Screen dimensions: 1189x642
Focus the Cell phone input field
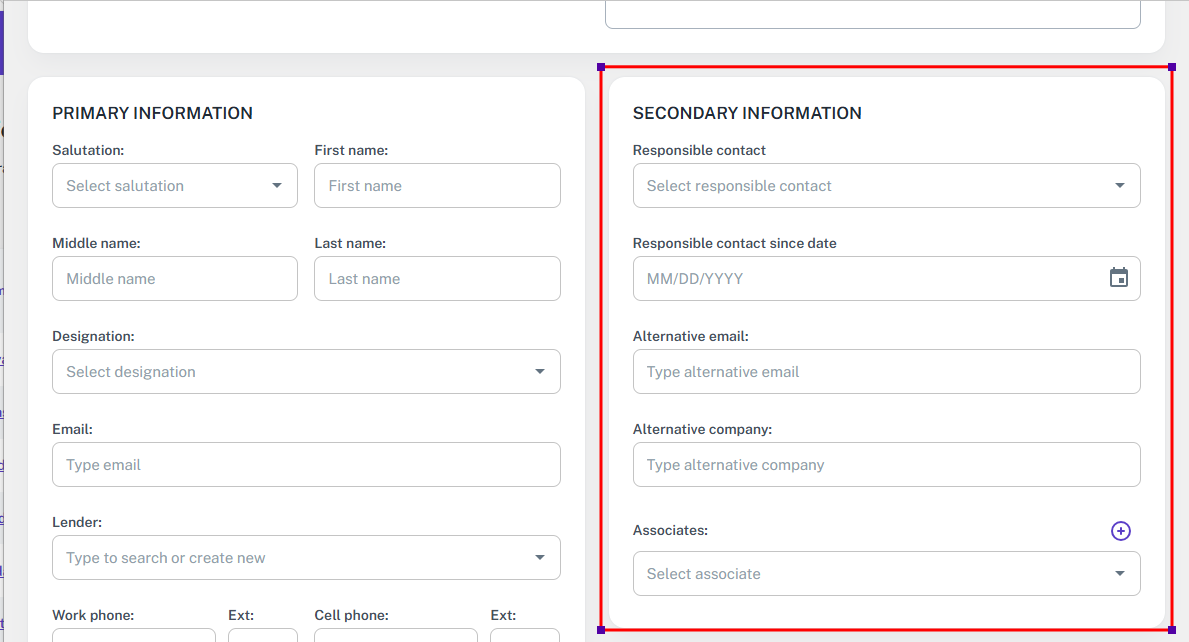[x=396, y=635]
